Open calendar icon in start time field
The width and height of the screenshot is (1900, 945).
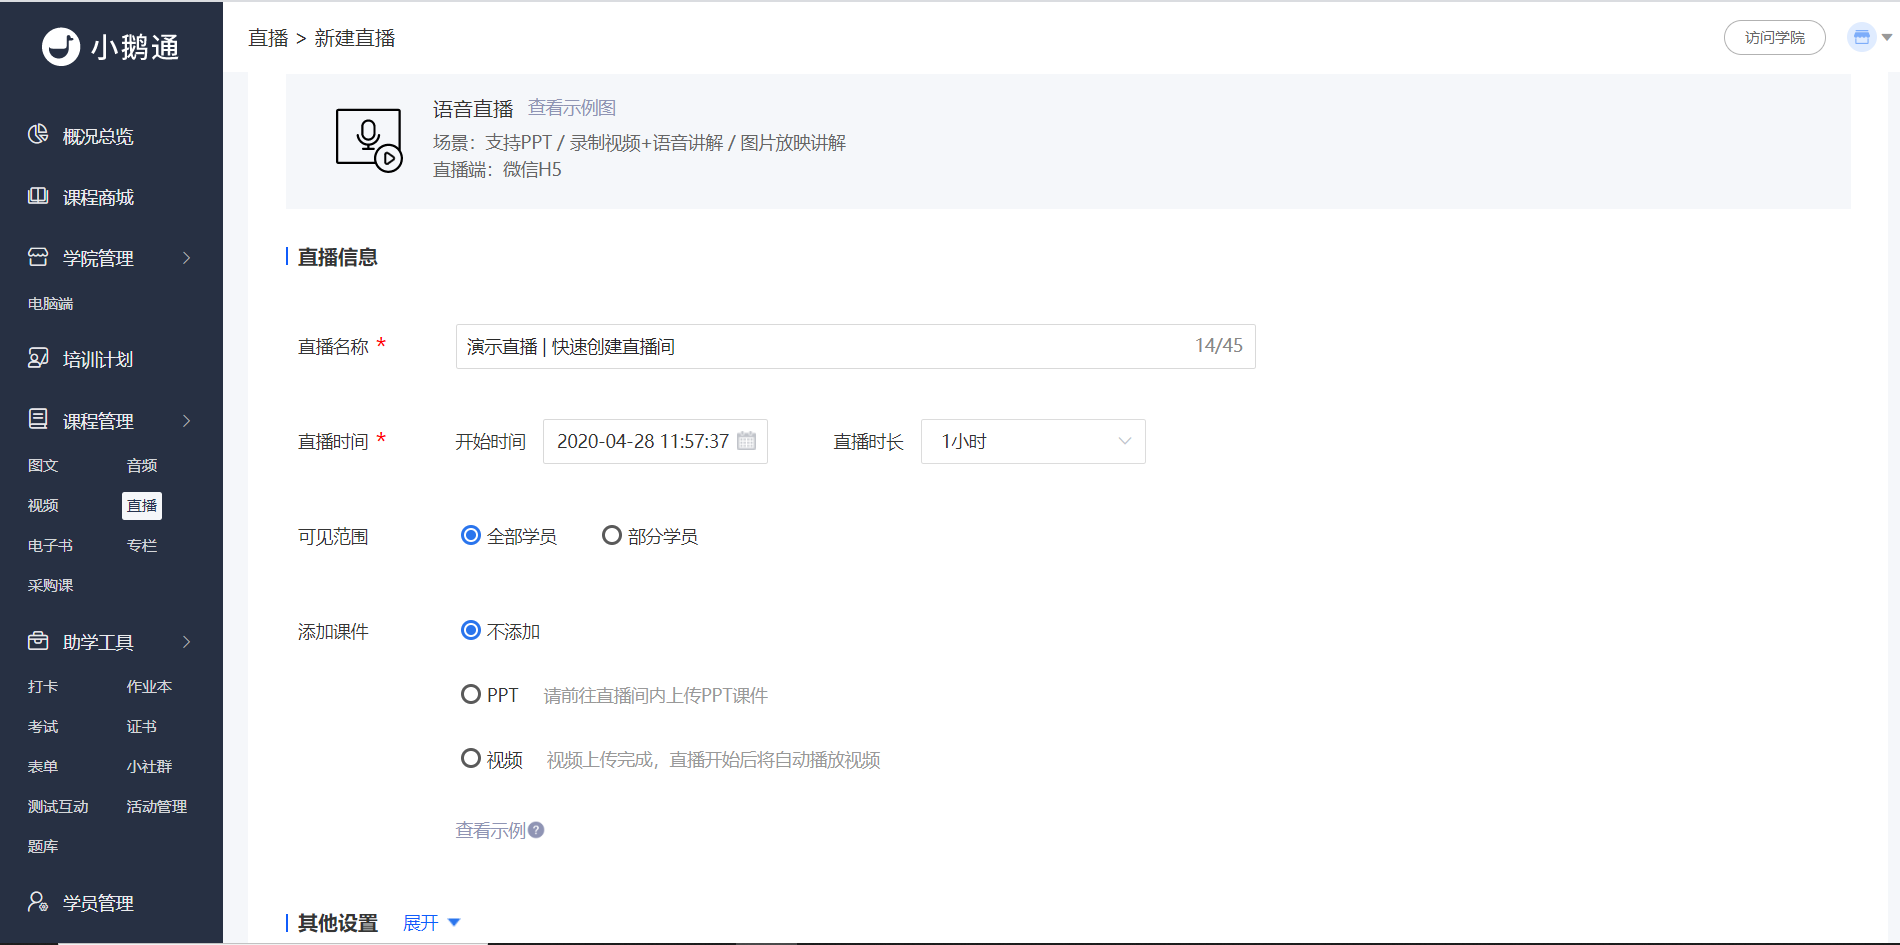coord(746,441)
